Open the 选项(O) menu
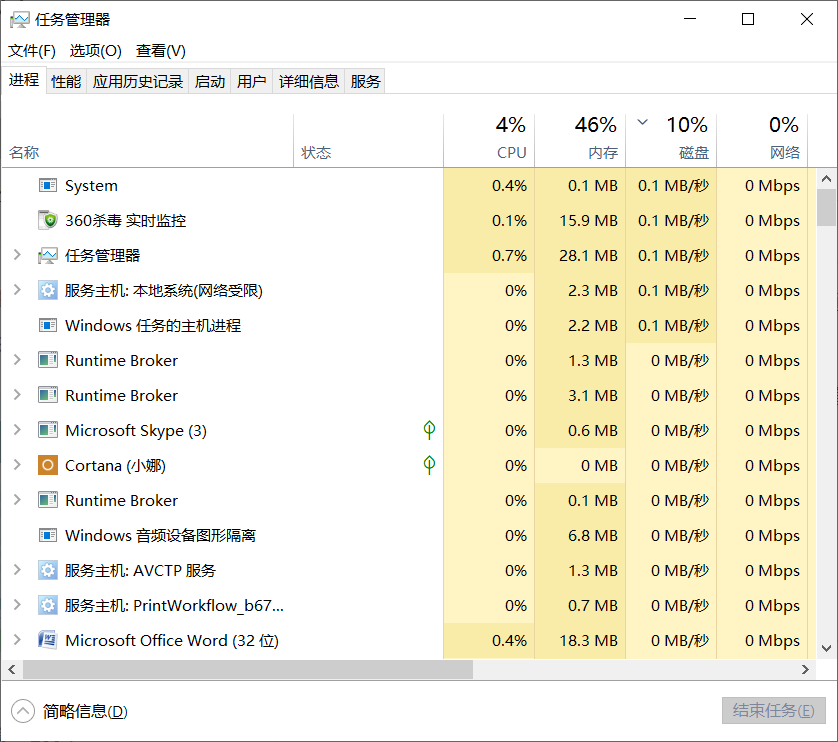 pos(96,51)
